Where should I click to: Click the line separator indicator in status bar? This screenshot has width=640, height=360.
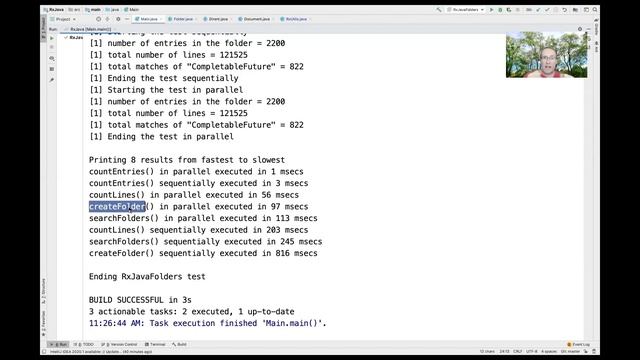(518, 351)
